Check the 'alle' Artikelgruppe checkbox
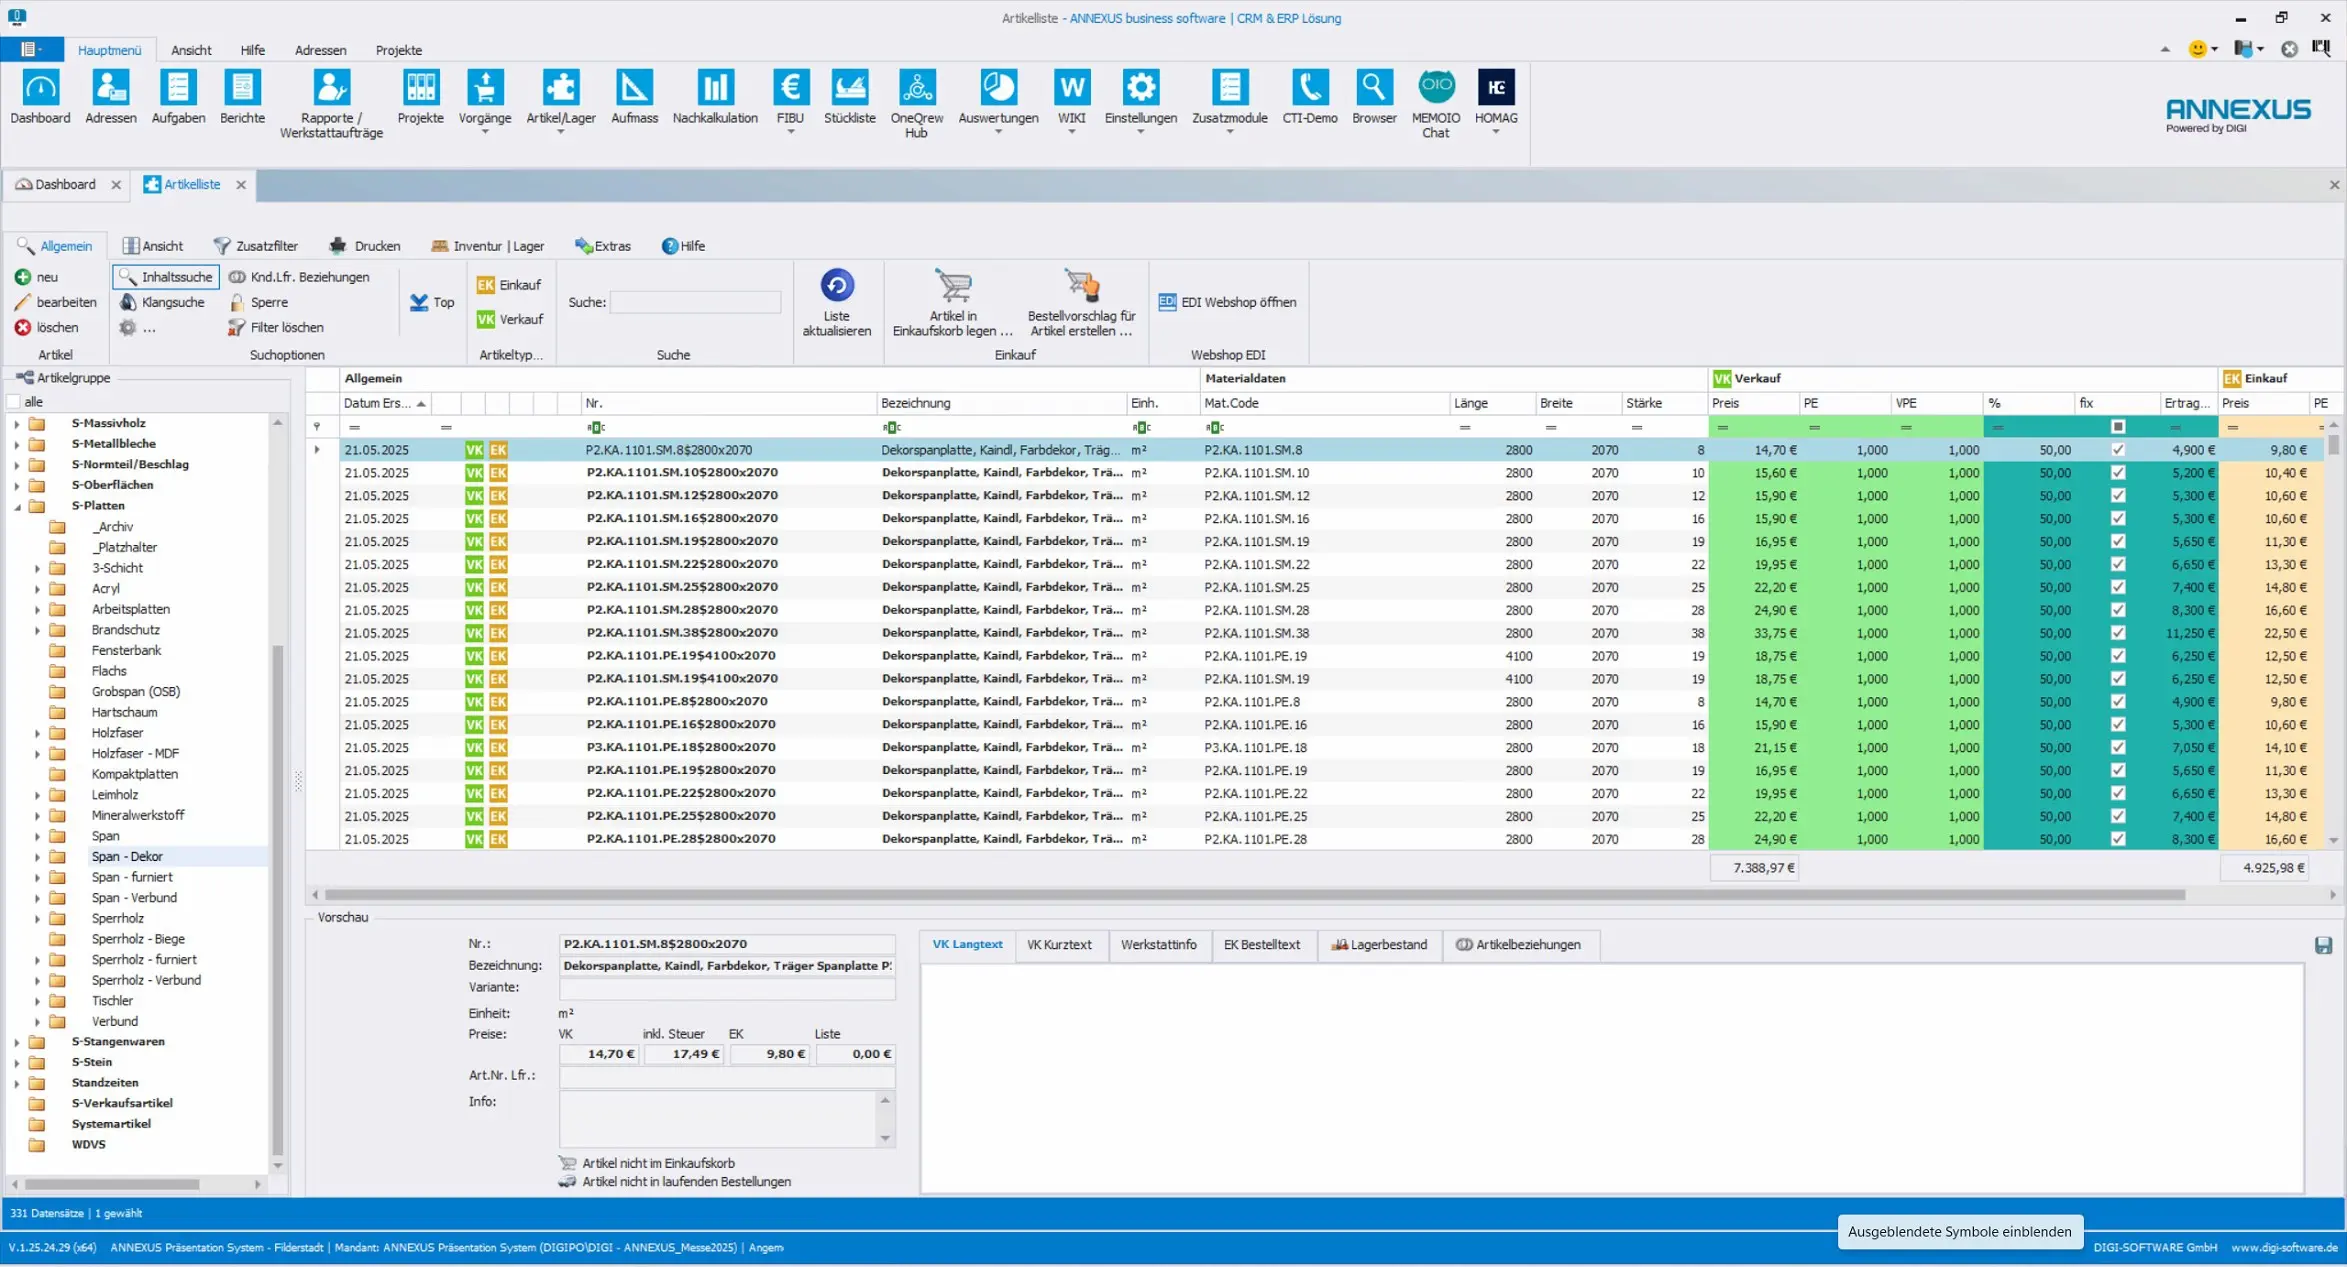This screenshot has height=1267, width=2347. click(14, 402)
